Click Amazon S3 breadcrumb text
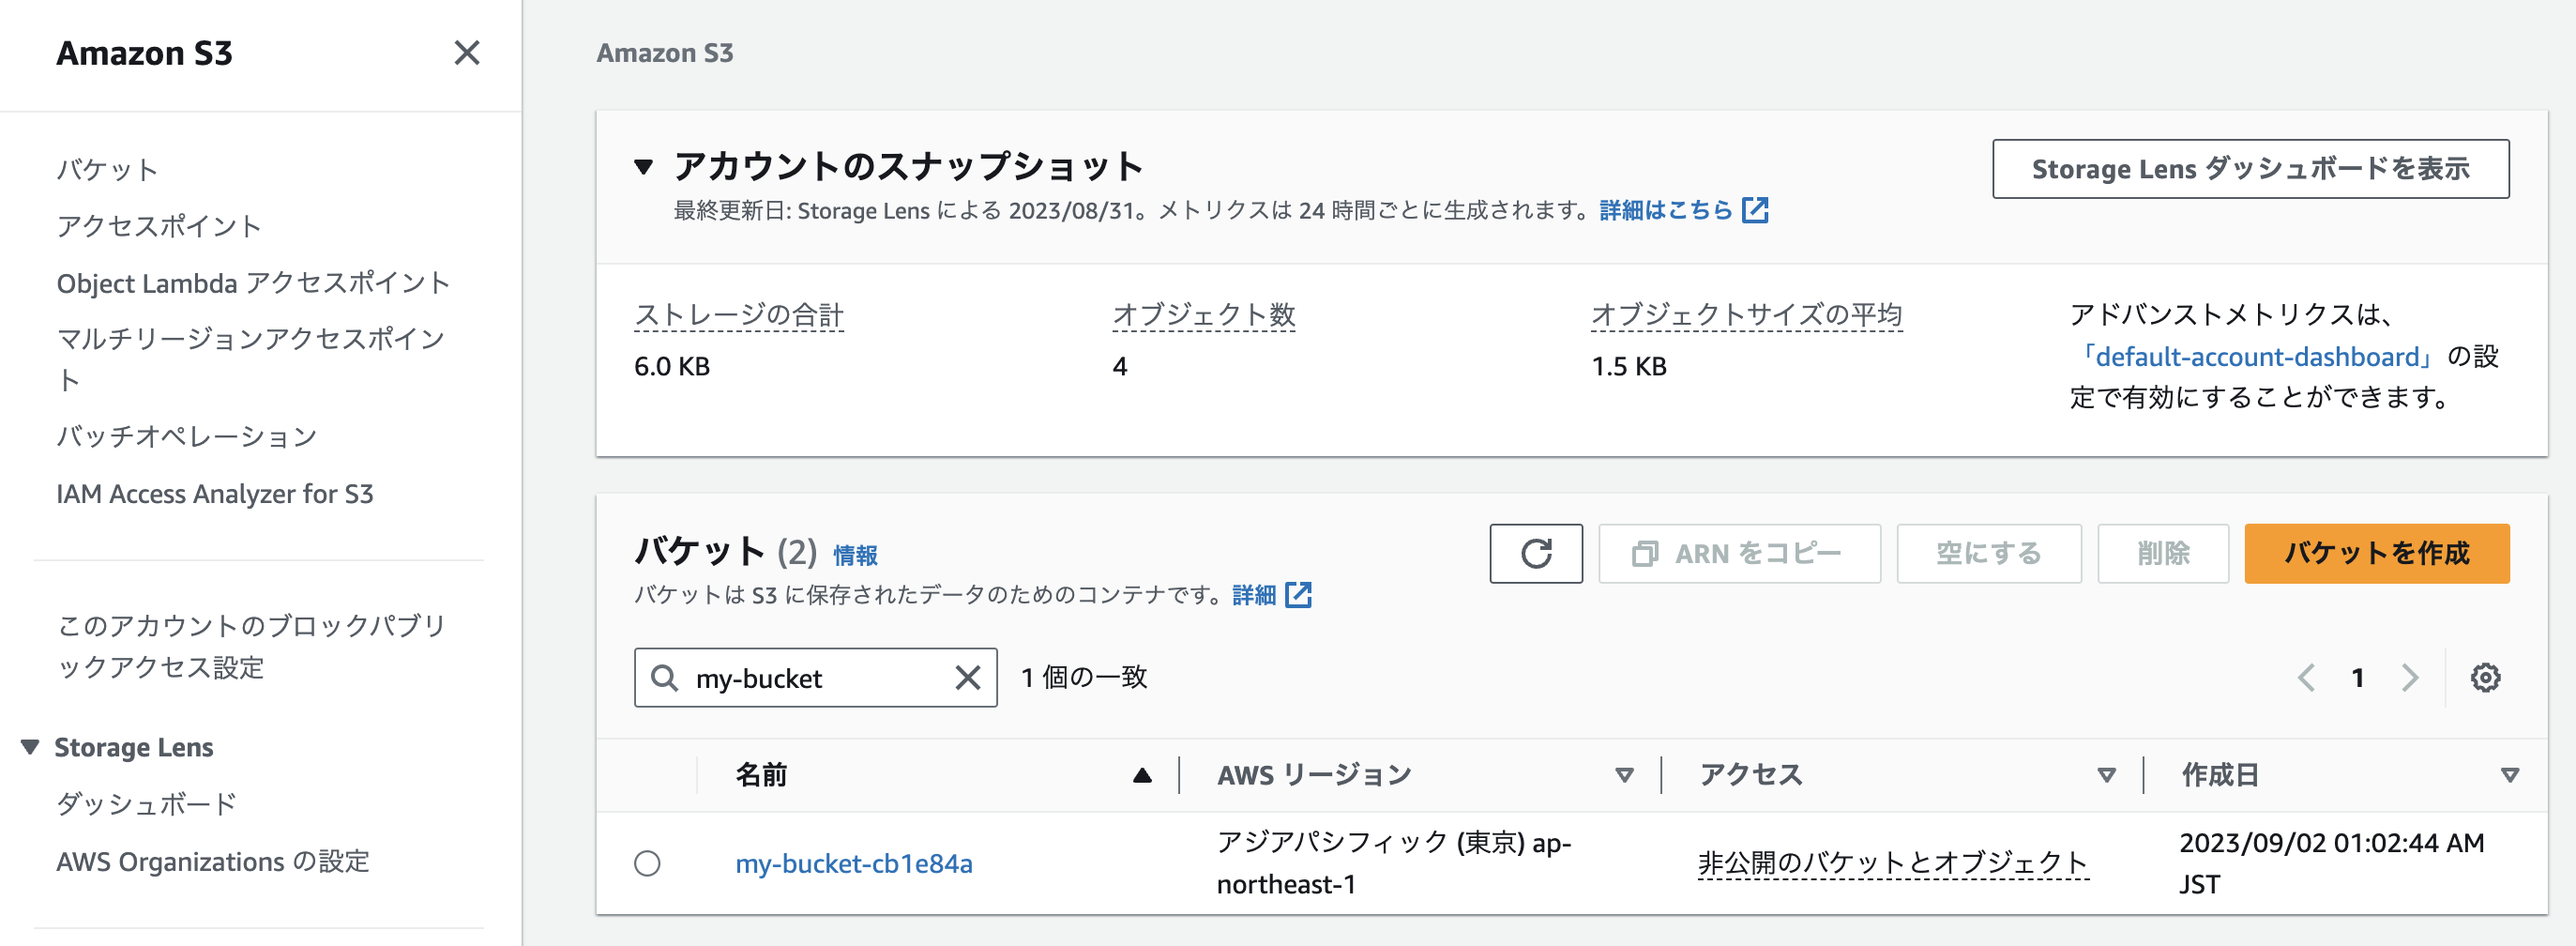Screen dimensions: 2576x946 click(x=665, y=53)
